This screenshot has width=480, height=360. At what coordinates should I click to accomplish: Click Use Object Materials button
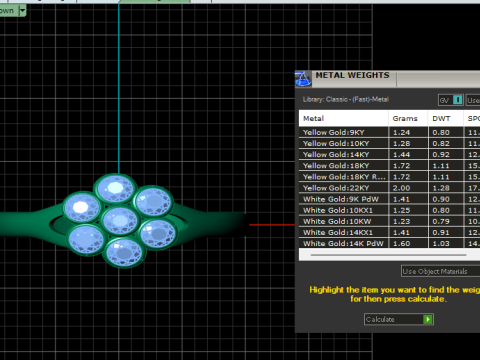(x=440, y=271)
